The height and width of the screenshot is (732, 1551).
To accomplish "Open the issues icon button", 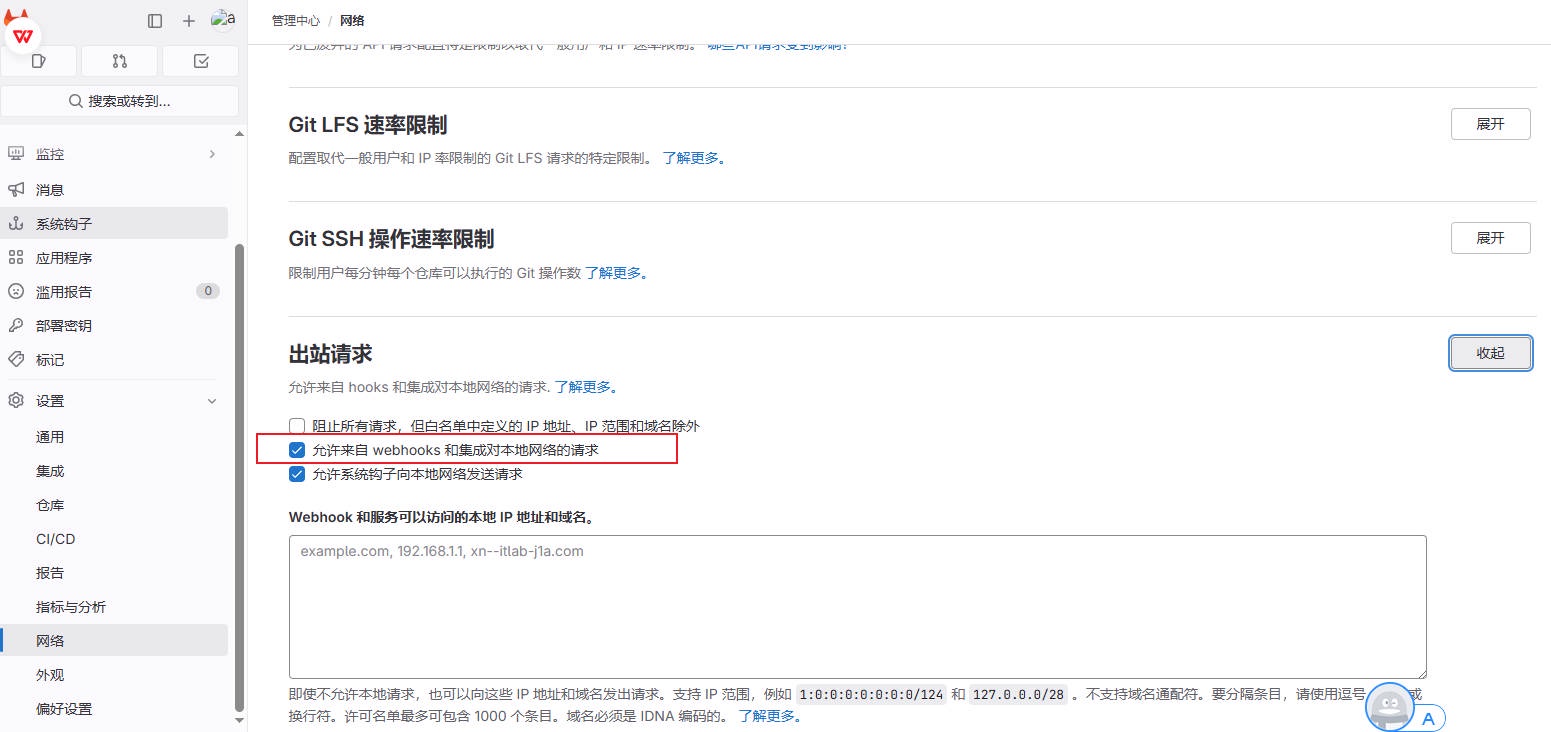I will (x=39, y=61).
